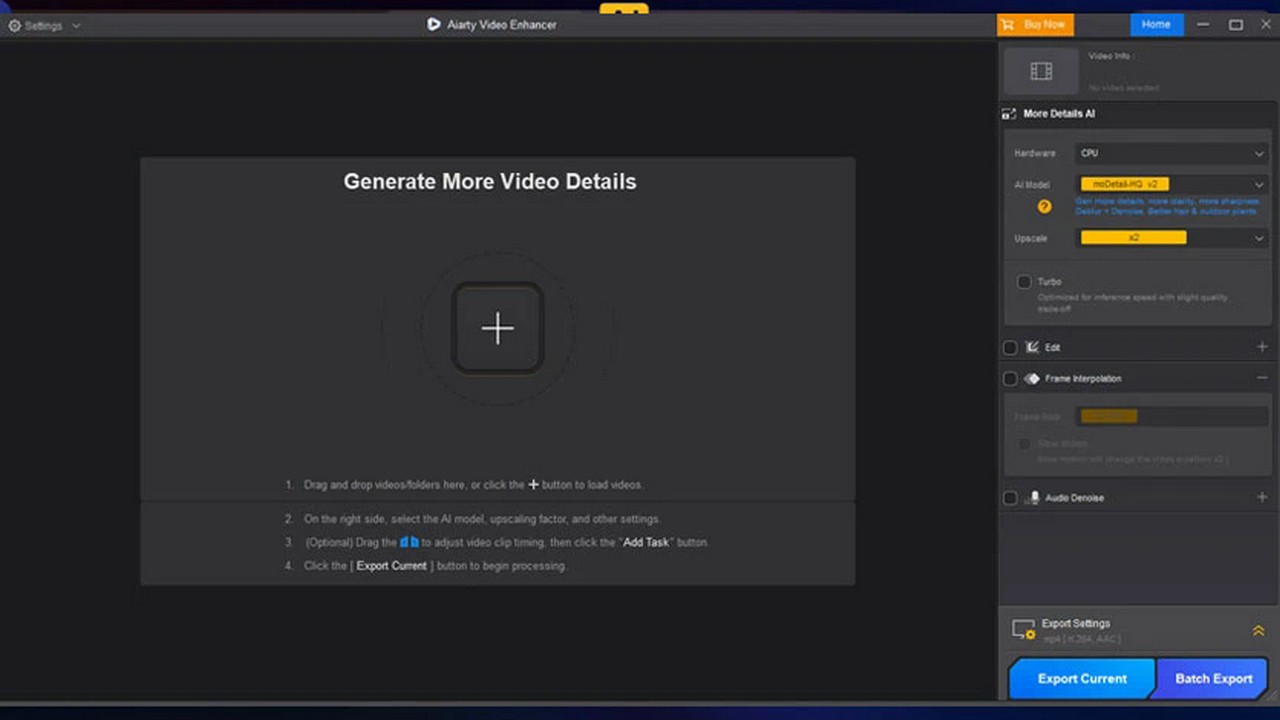
Task: Click the Audio Denoise microphone icon
Action: tap(1034, 497)
